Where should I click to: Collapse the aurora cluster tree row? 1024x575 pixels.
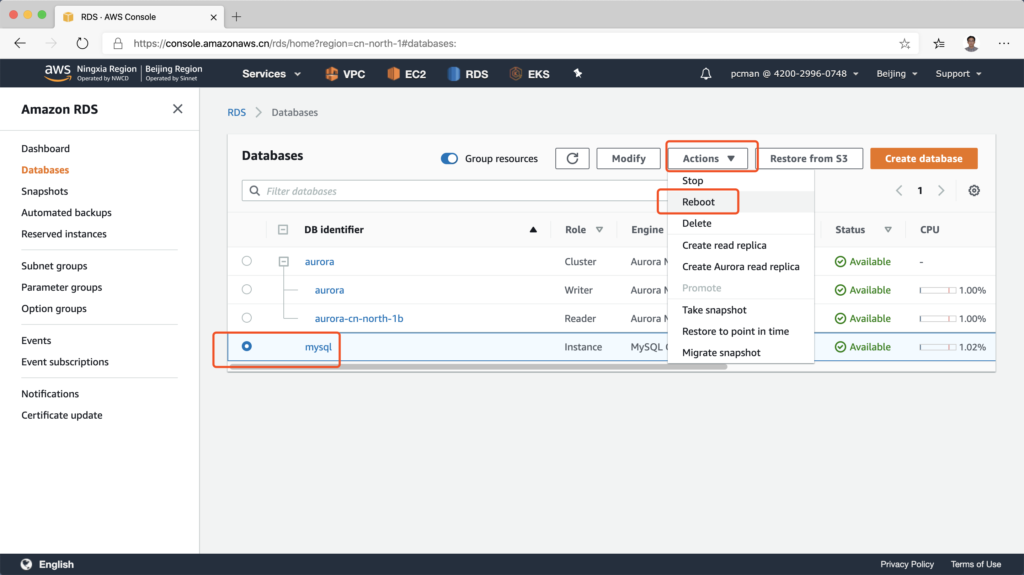pyautogui.click(x=284, y=261)
